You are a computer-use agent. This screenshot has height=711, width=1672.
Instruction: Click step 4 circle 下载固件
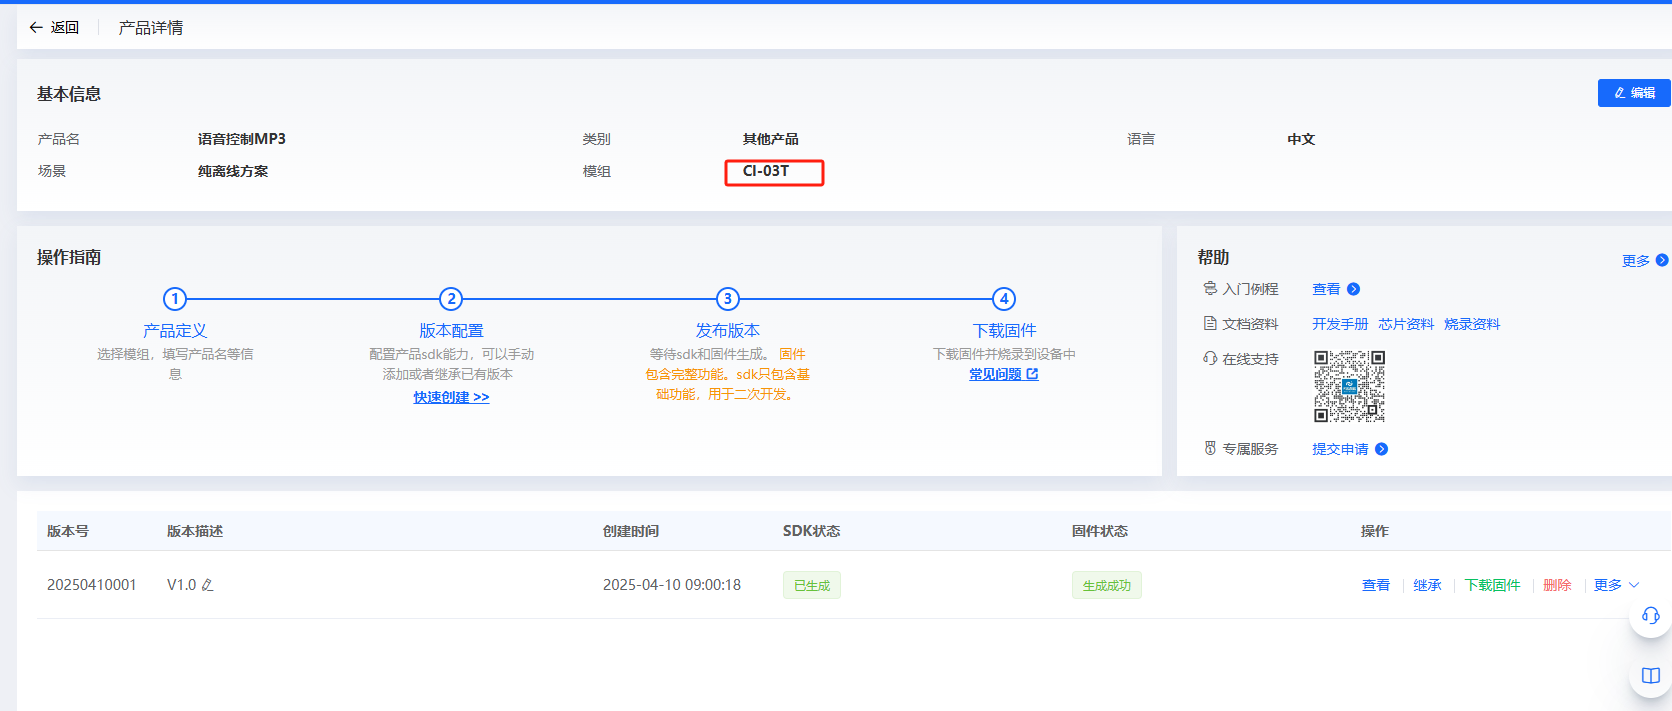[x=1004, y=299]
